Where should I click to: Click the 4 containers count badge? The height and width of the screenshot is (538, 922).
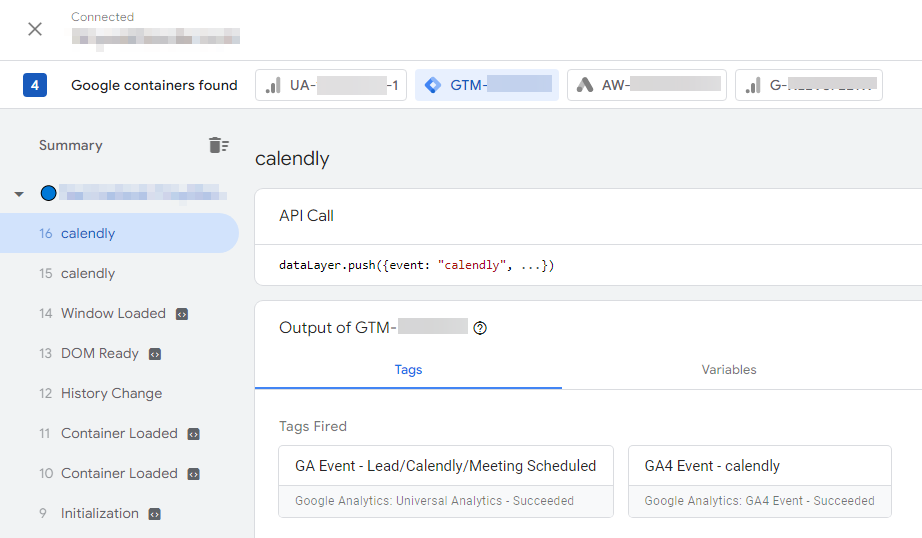35,85
